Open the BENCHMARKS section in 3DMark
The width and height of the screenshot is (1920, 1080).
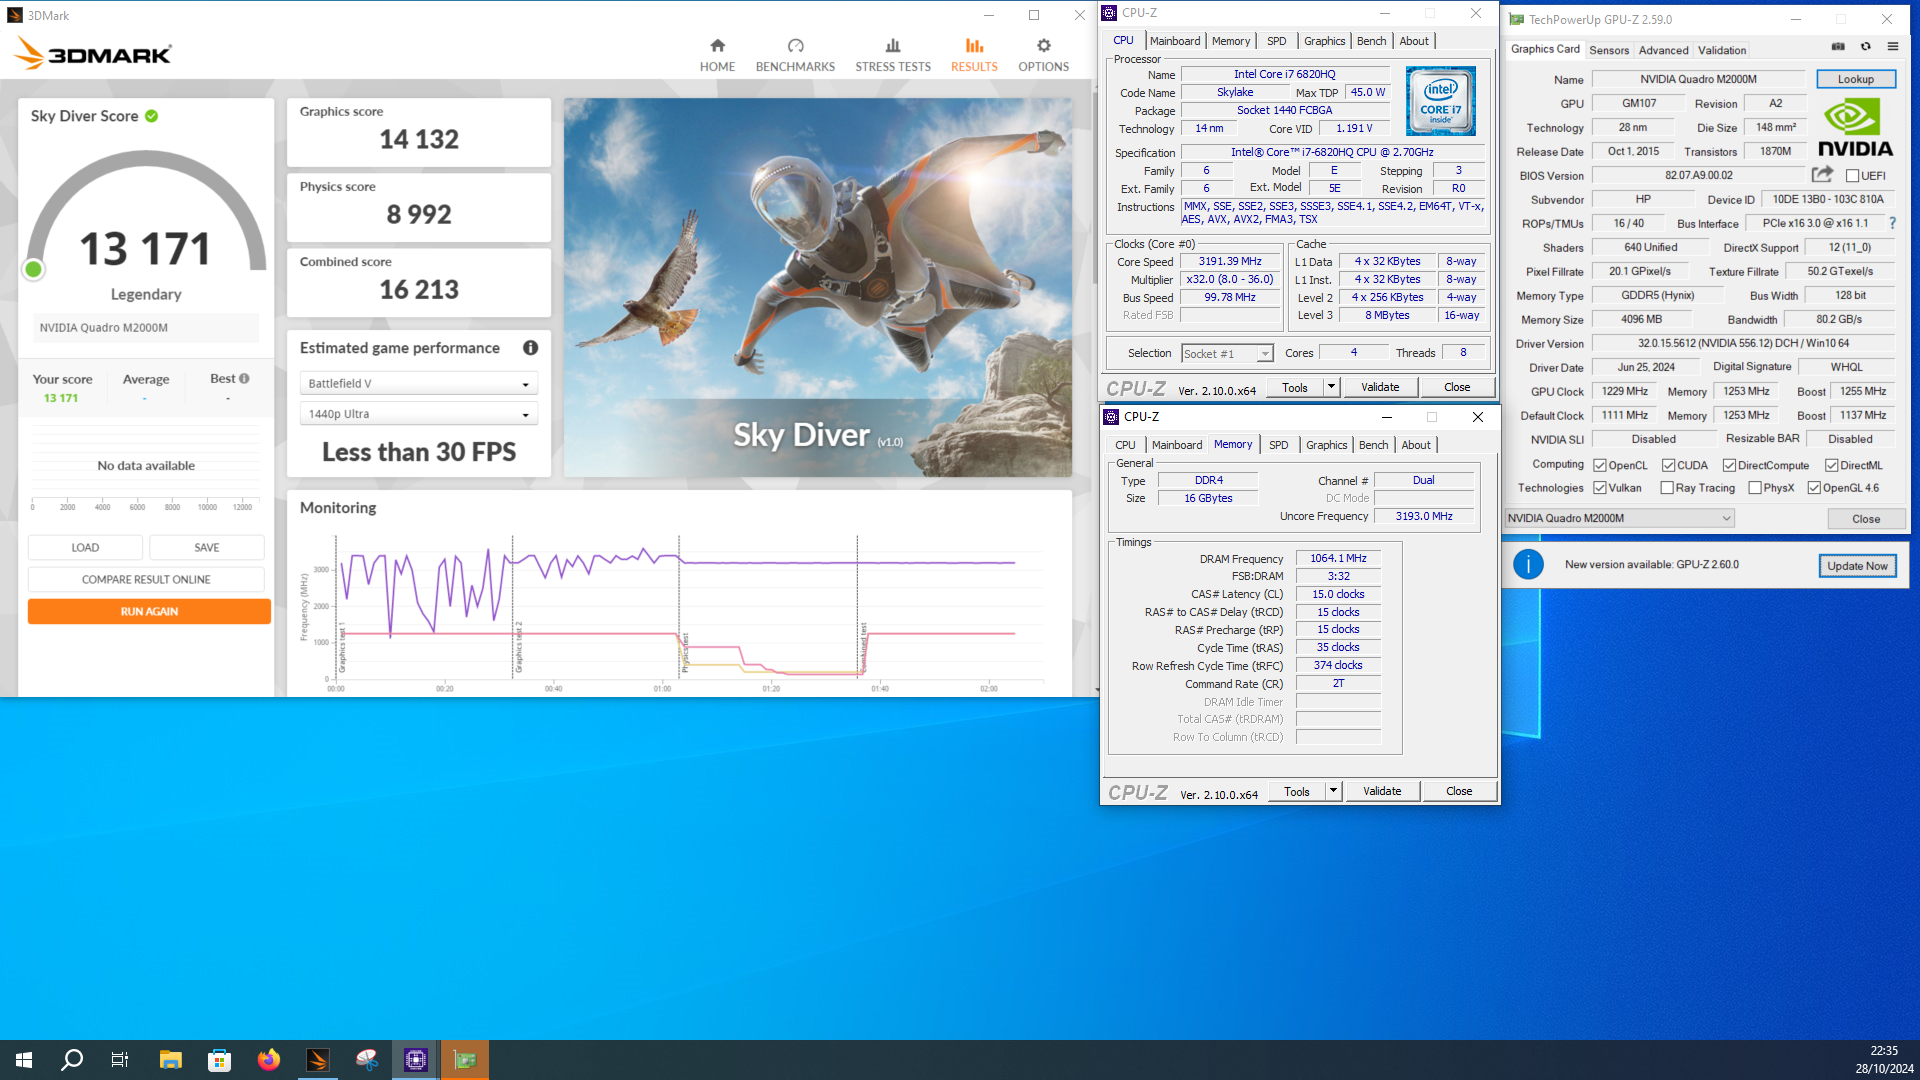[x=795, y=55]
